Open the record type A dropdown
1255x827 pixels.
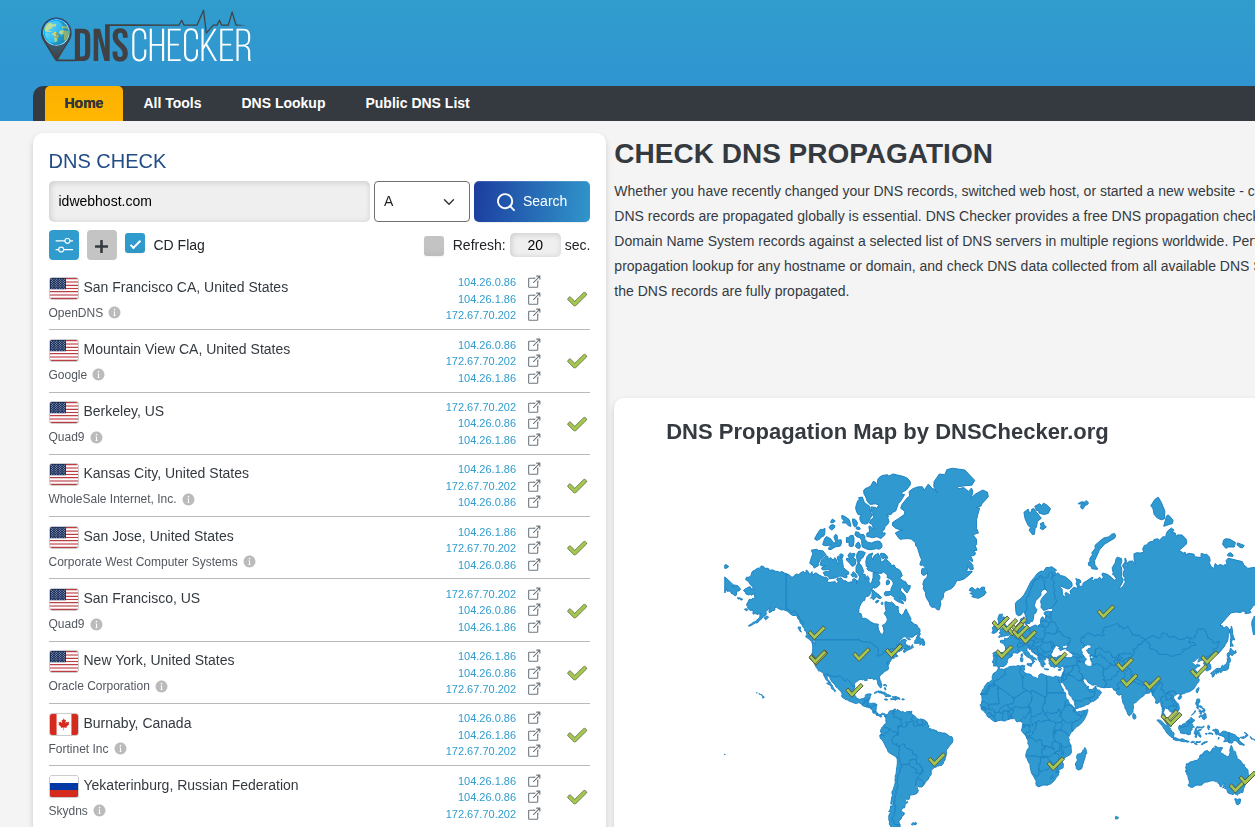point(421,201)
